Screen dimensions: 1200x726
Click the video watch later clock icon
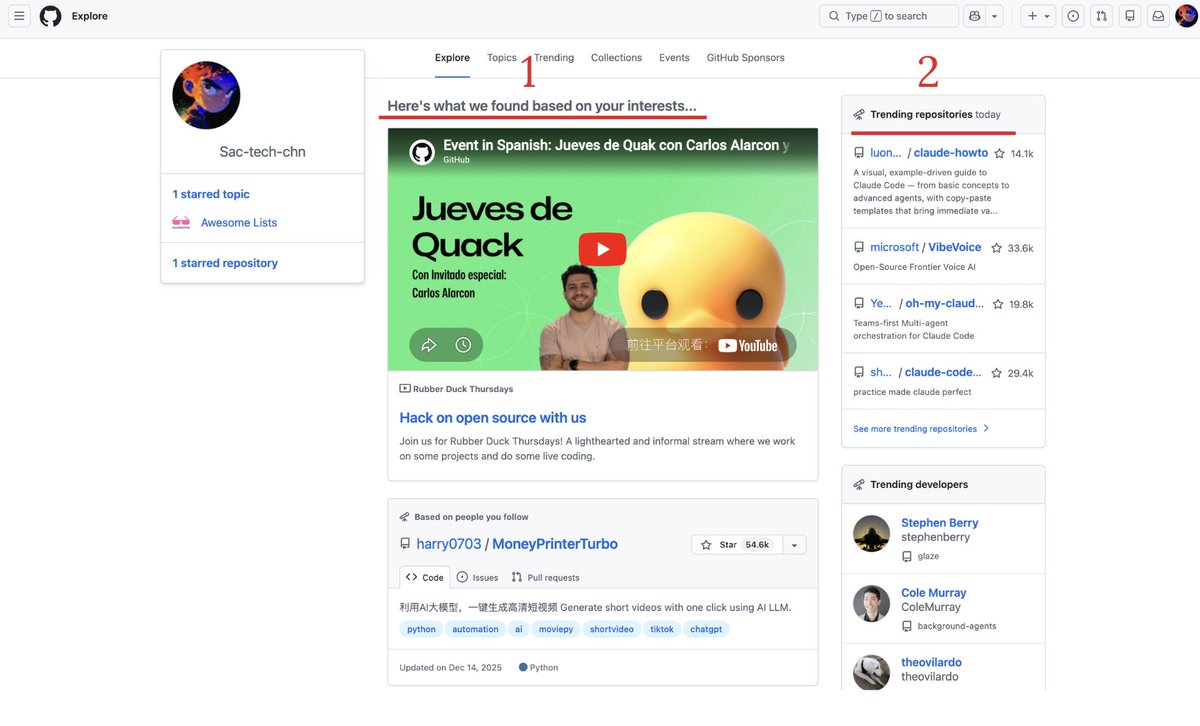point(463,345)
